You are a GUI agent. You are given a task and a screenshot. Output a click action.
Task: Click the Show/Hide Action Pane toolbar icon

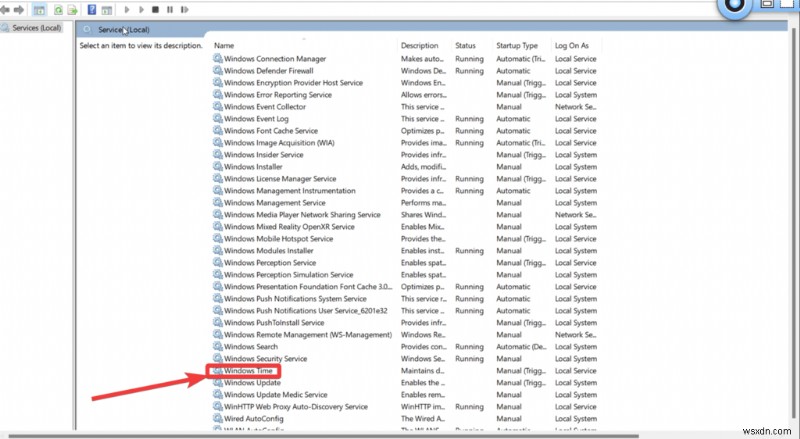point(107,10)
